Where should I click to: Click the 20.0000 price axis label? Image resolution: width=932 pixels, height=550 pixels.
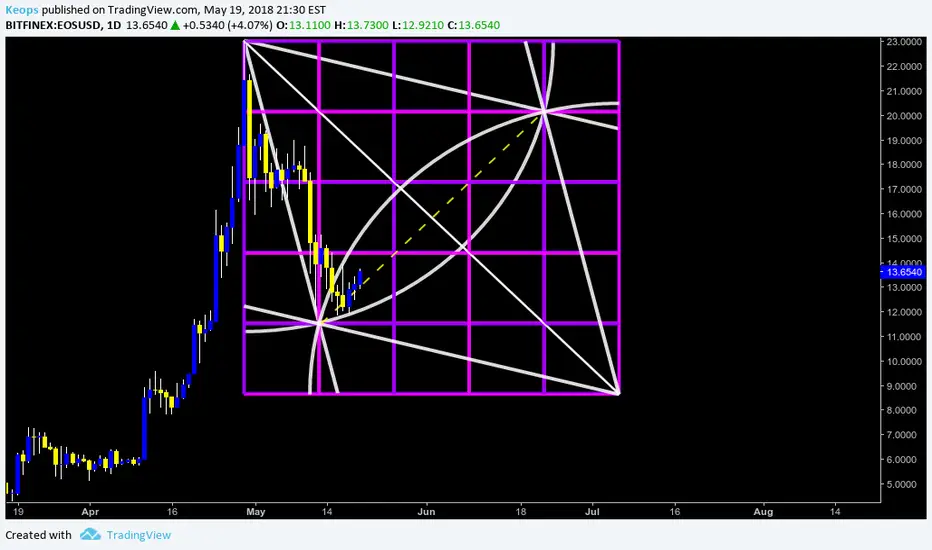coord(904,116)
